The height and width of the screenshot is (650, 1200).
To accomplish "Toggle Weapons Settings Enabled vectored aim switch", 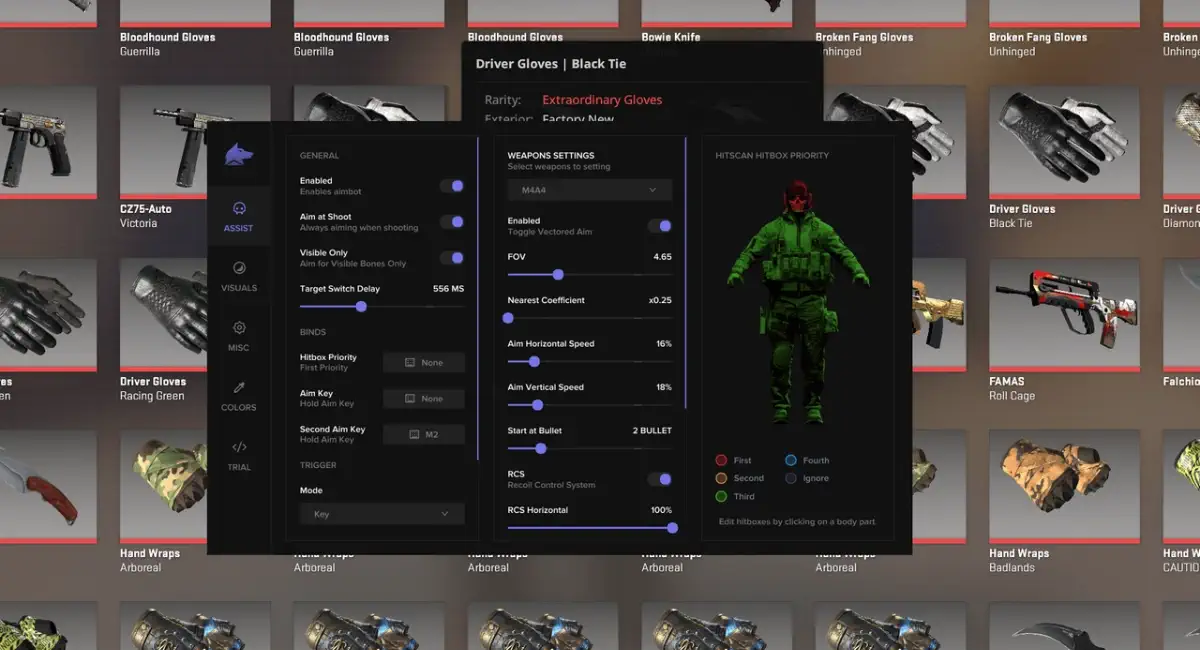I will (660, 226).
